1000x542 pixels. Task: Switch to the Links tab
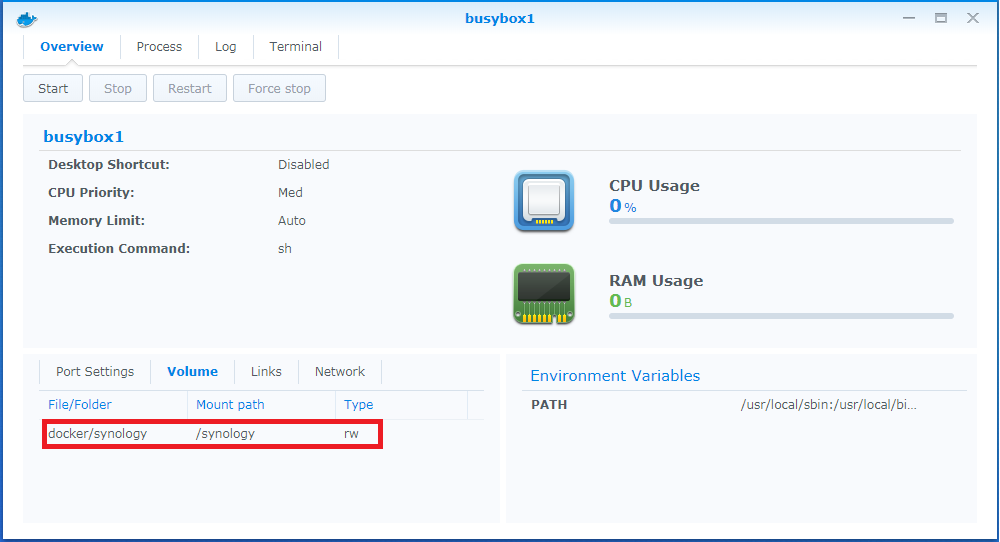pos(266,372)
